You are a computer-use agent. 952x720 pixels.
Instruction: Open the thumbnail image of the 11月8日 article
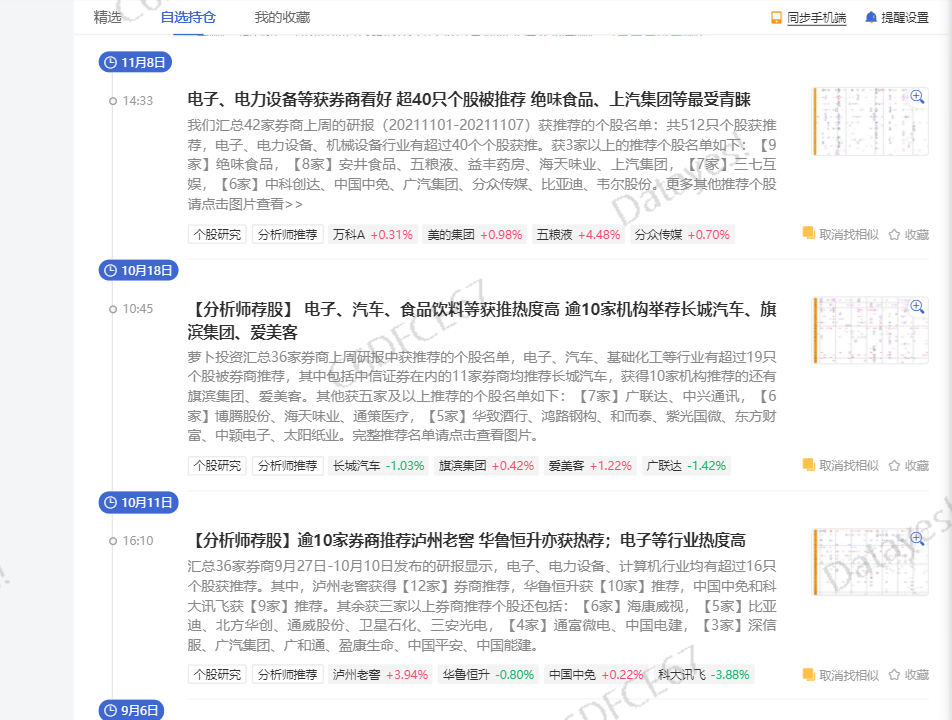871,121
